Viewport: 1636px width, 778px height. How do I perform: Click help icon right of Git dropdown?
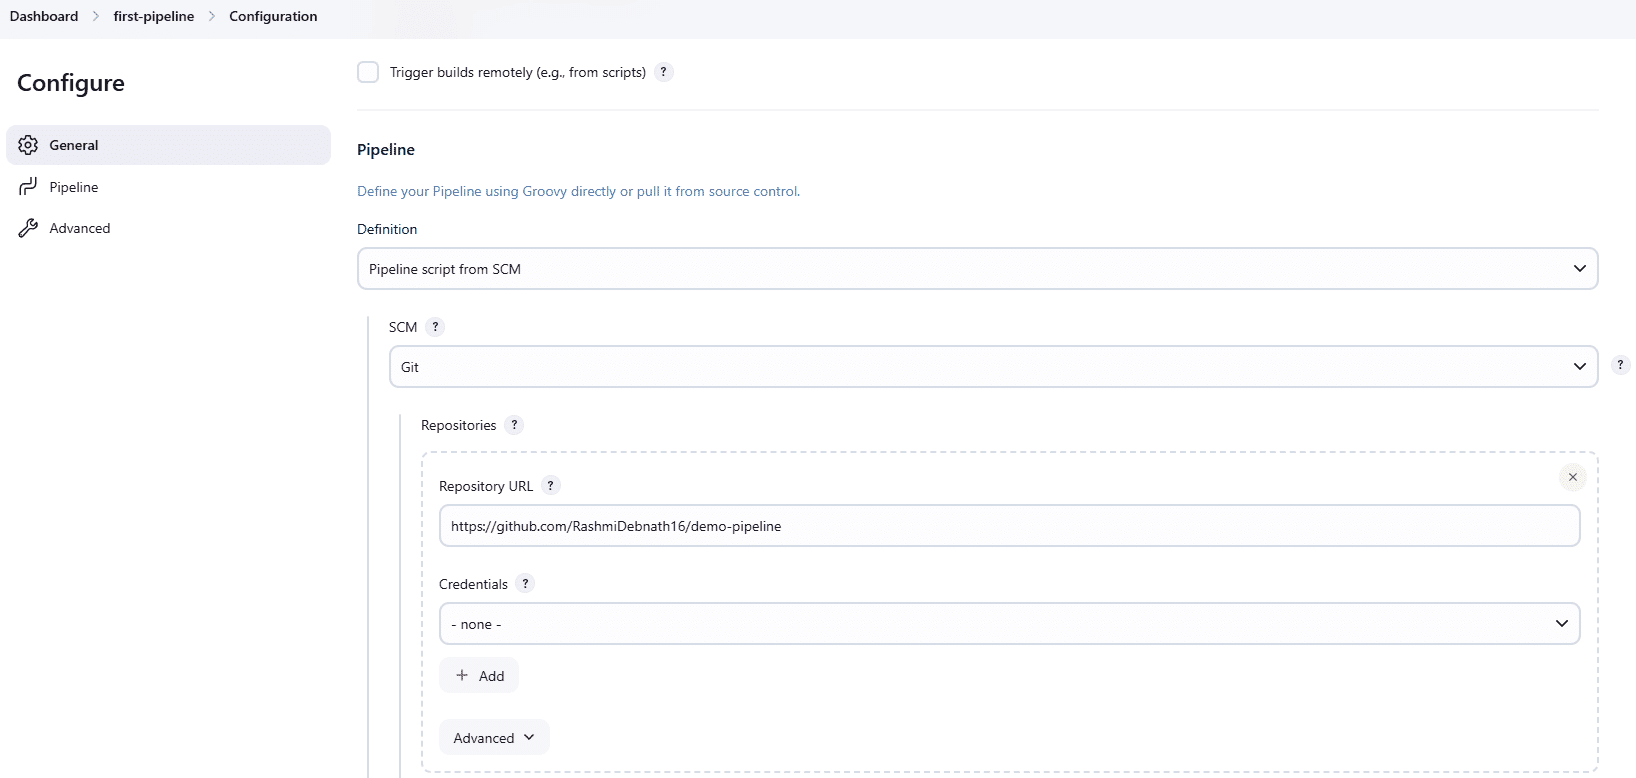(x=1620, y=365)
